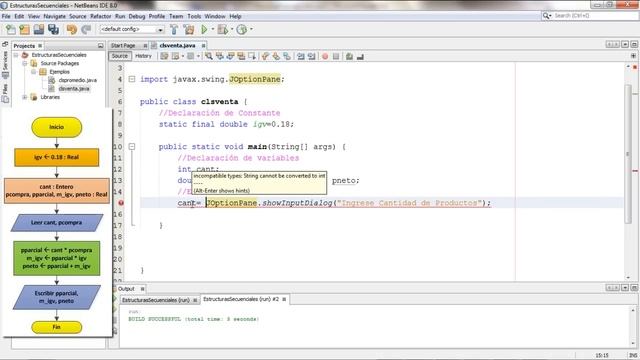The height and width of the screenshot is (360, 640).
Task: Open the Profile Project dropdown arrow
Action: [x=251, y=29]
